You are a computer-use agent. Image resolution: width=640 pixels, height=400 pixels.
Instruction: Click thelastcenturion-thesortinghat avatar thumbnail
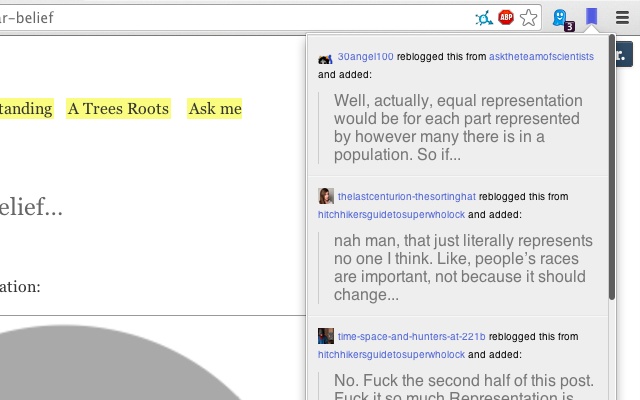click(x=326, y=196)
